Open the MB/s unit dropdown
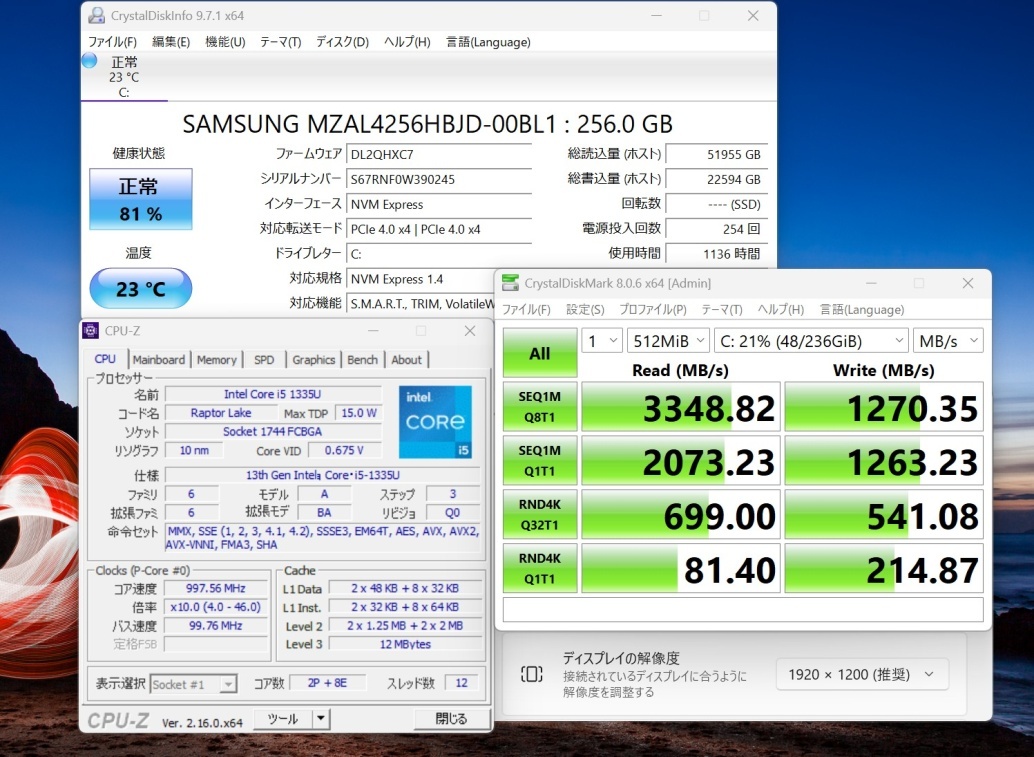 point(948,341)
